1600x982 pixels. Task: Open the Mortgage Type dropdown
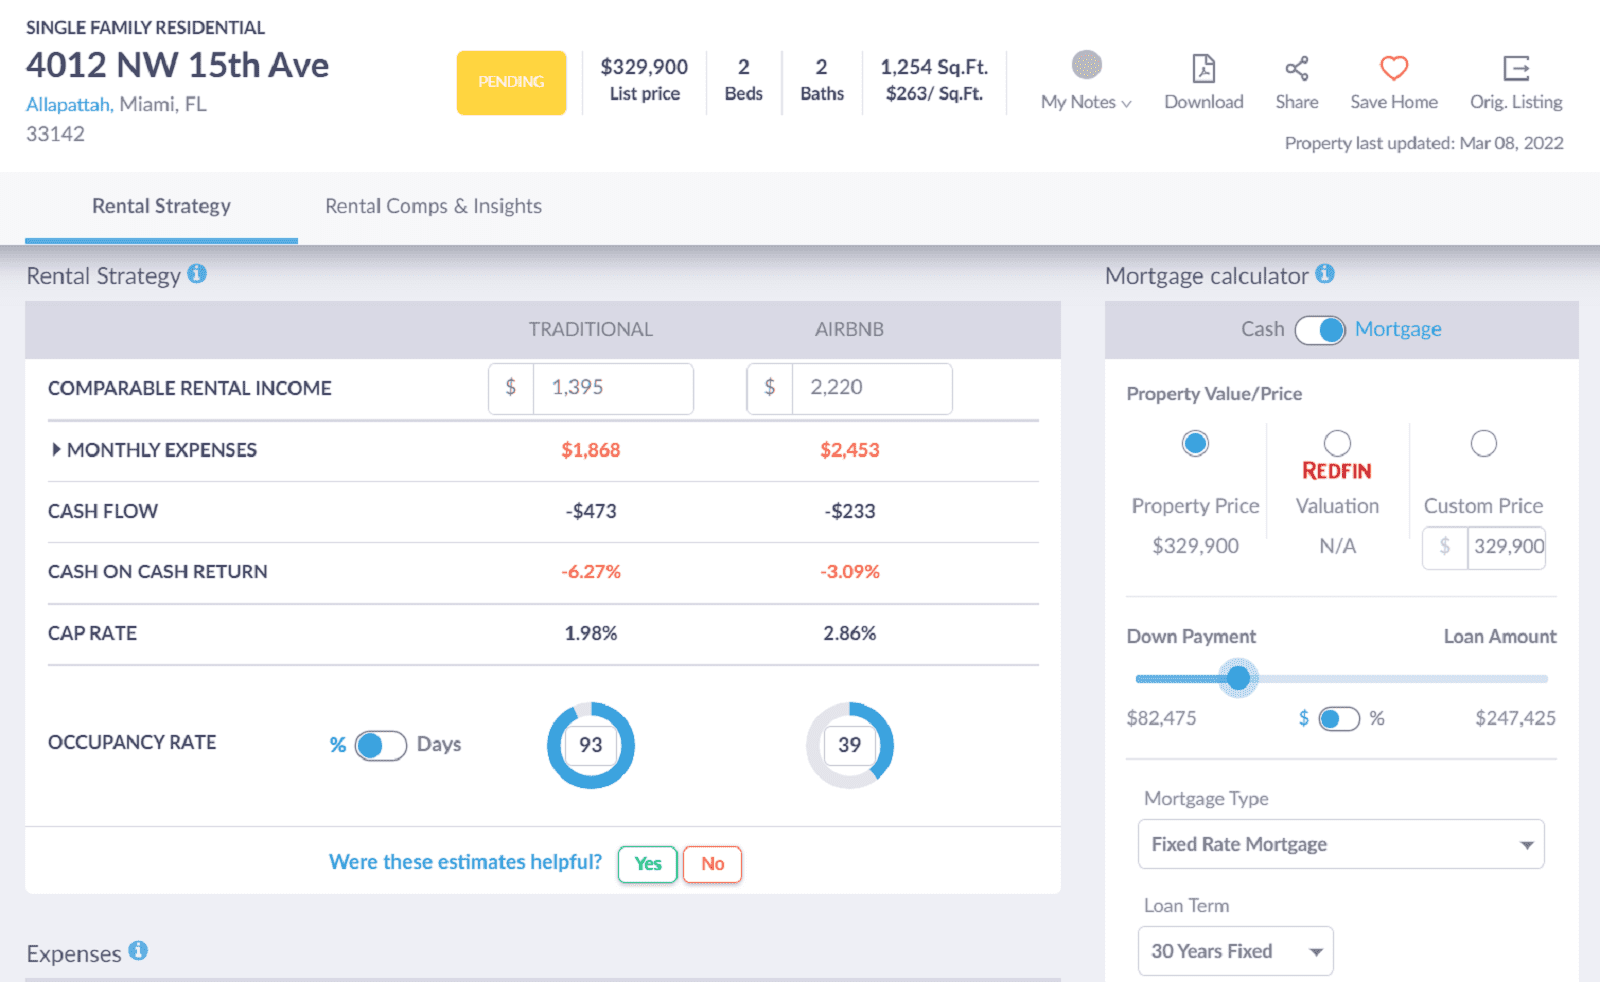[x=1340, y=844]
